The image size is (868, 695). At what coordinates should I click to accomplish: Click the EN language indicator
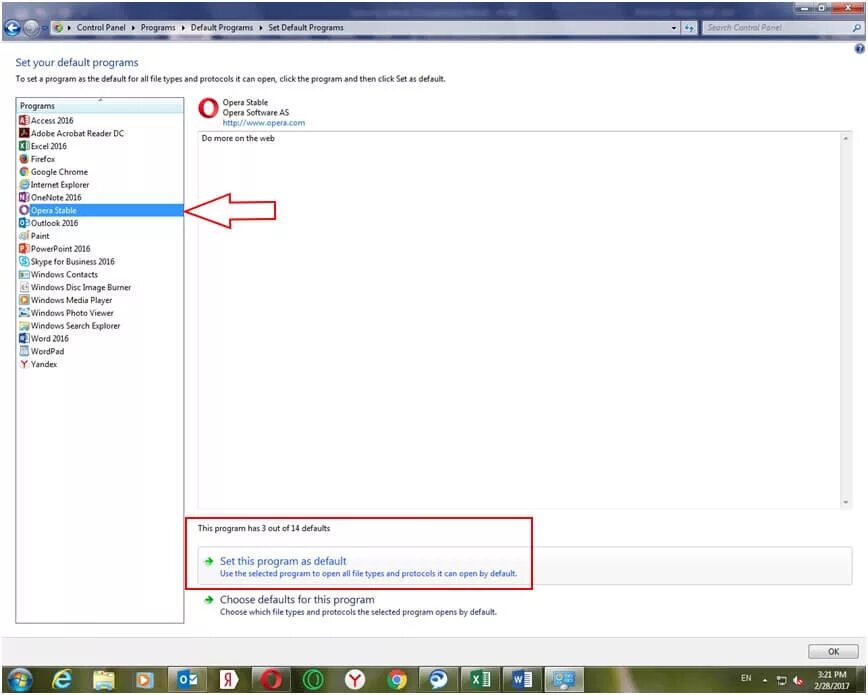(x=746, y=678)
